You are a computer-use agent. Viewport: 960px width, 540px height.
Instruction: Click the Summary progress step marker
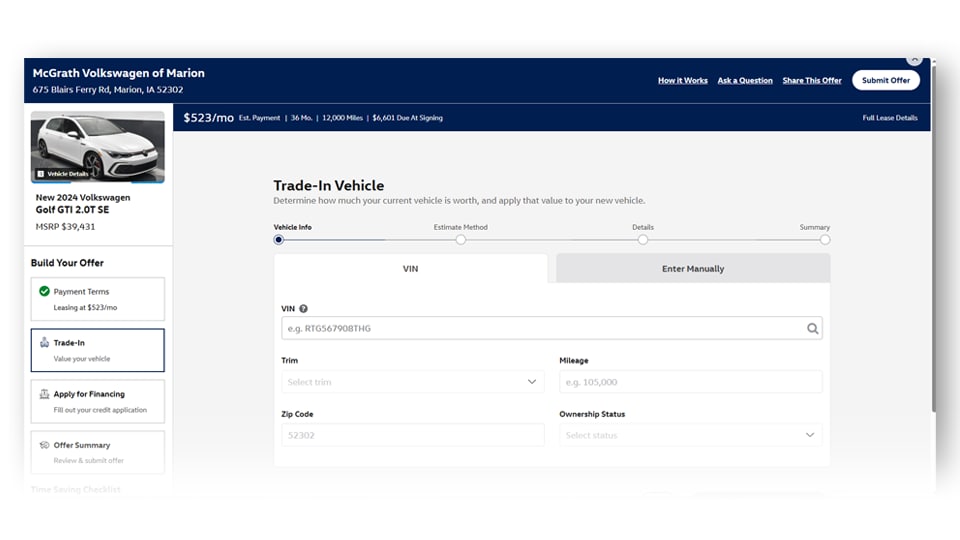(825, 240)
